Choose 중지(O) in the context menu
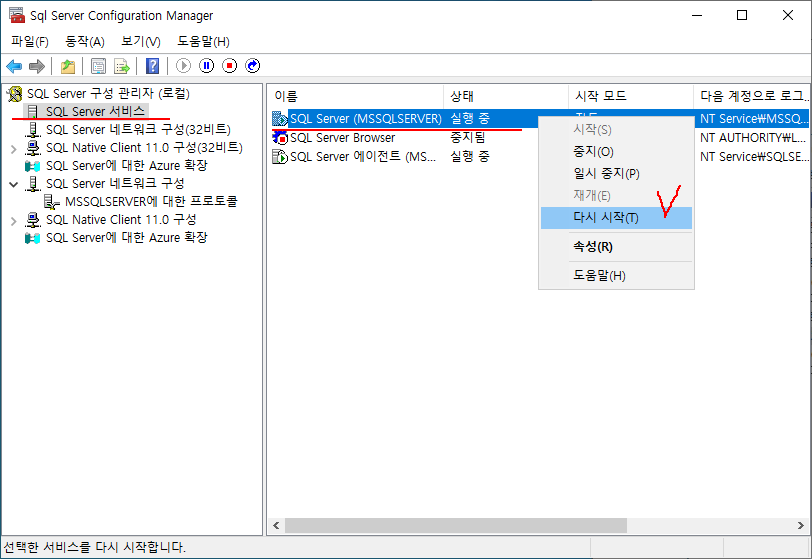 tap(616, 152)
